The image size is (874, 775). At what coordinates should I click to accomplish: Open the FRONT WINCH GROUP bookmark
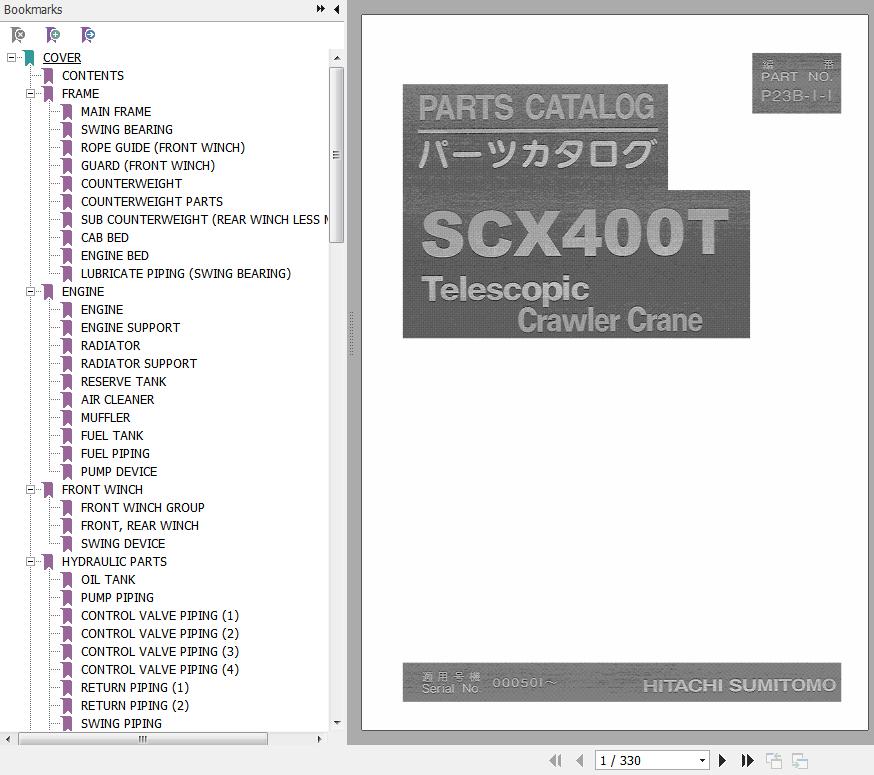142,508
